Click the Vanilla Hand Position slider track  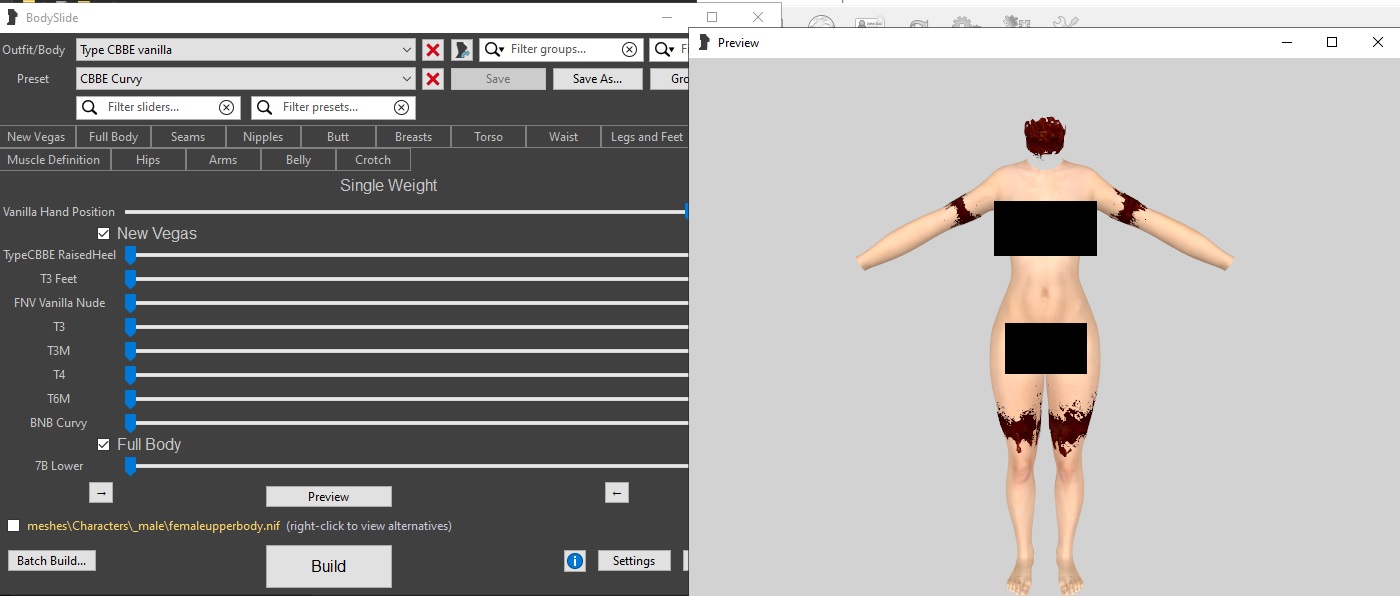[x=405, y=212]
